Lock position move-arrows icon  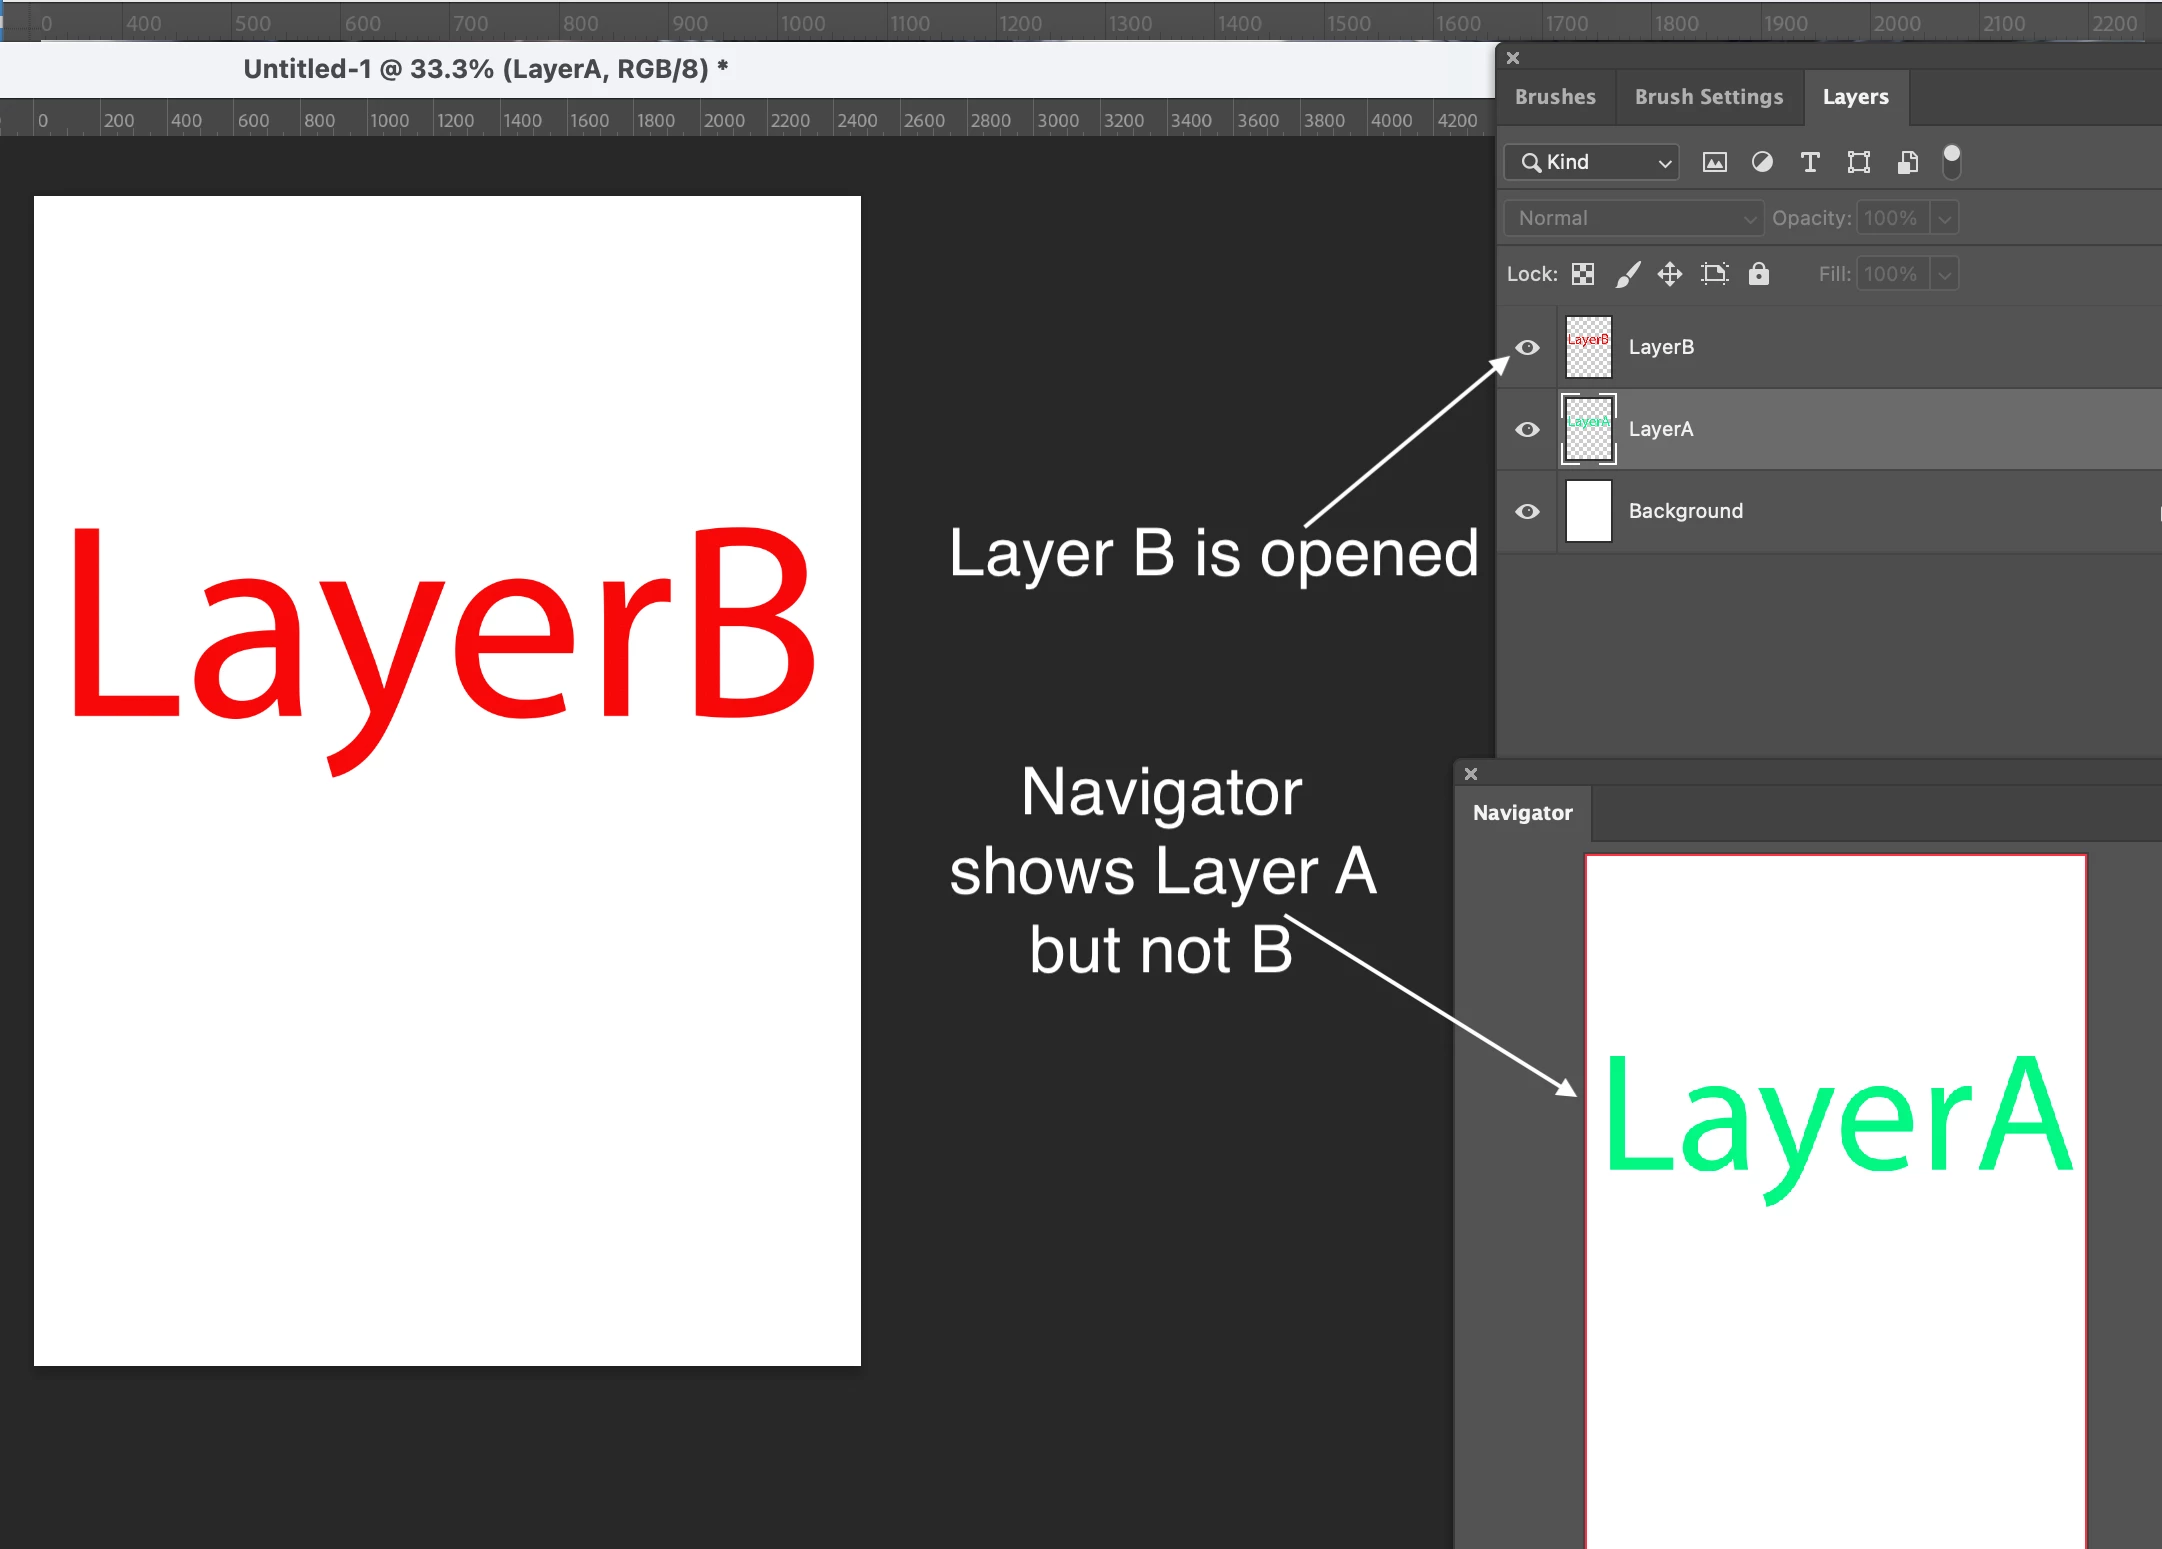[1670, 274]
